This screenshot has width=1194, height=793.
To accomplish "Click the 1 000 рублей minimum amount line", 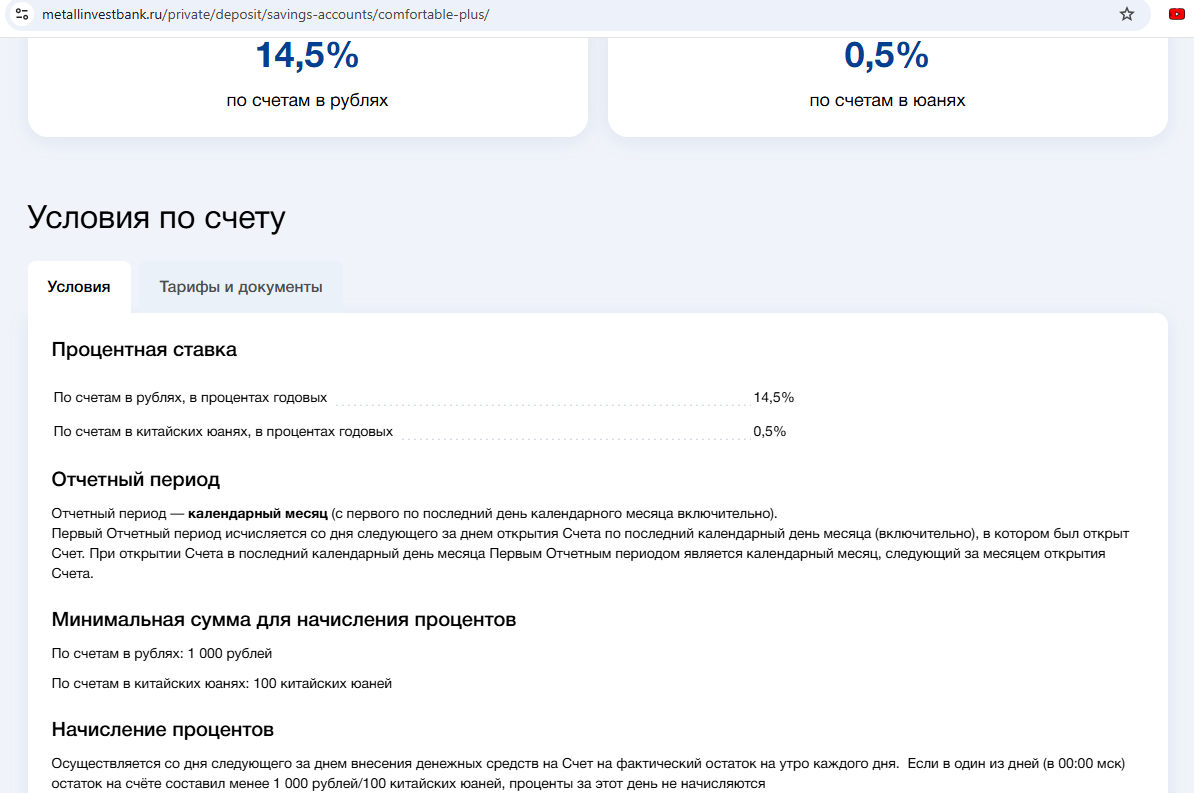I will [x=162, y=654].
